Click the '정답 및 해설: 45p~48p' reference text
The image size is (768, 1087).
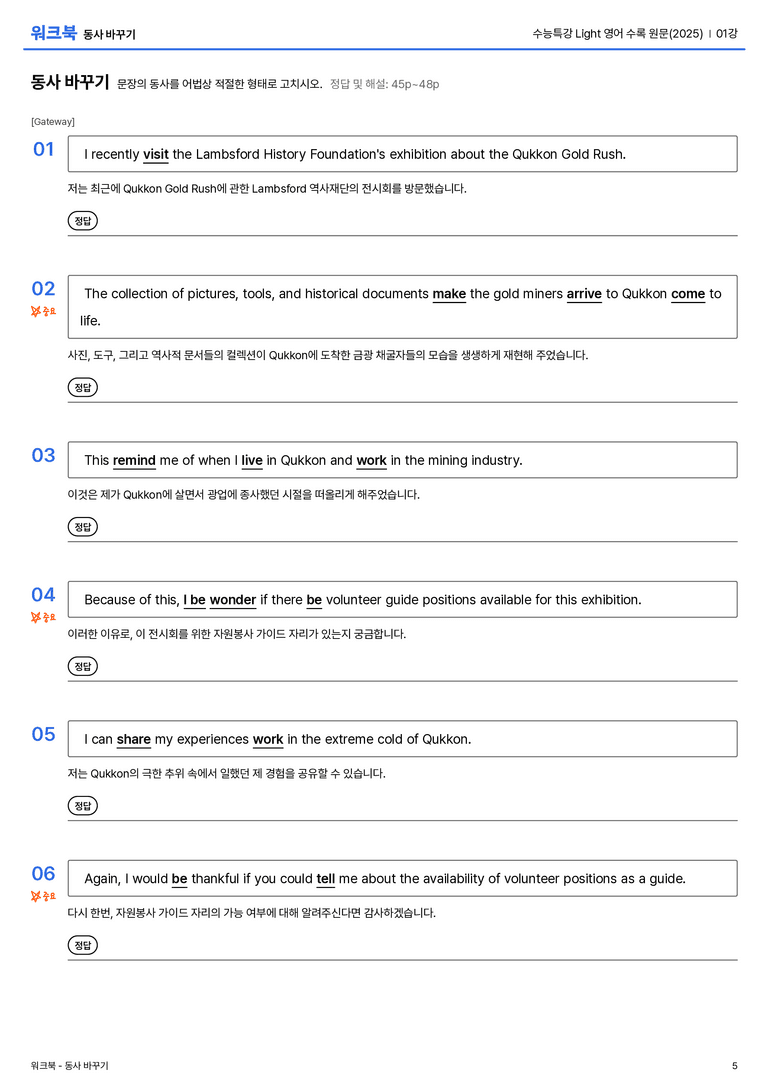[x=385, y=85]
